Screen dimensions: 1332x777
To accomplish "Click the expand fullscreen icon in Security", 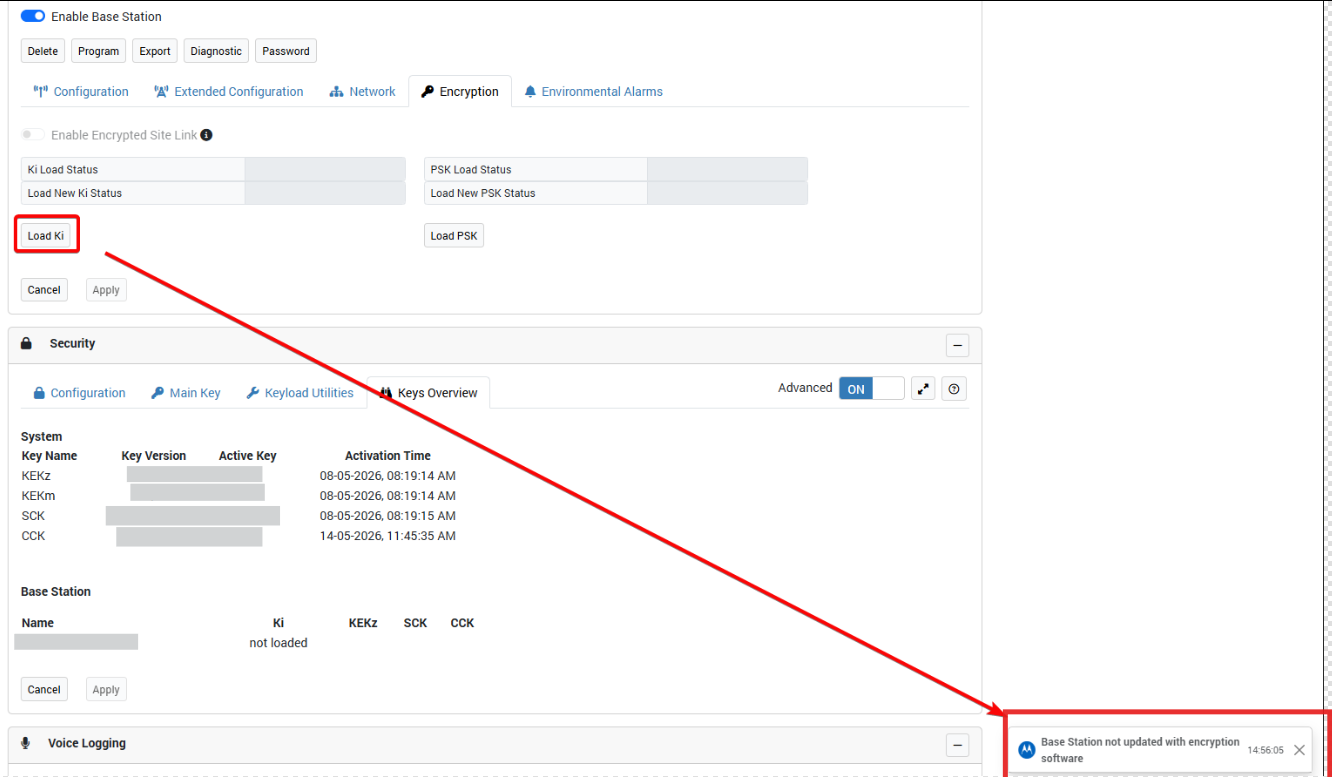I will (923, 389).
